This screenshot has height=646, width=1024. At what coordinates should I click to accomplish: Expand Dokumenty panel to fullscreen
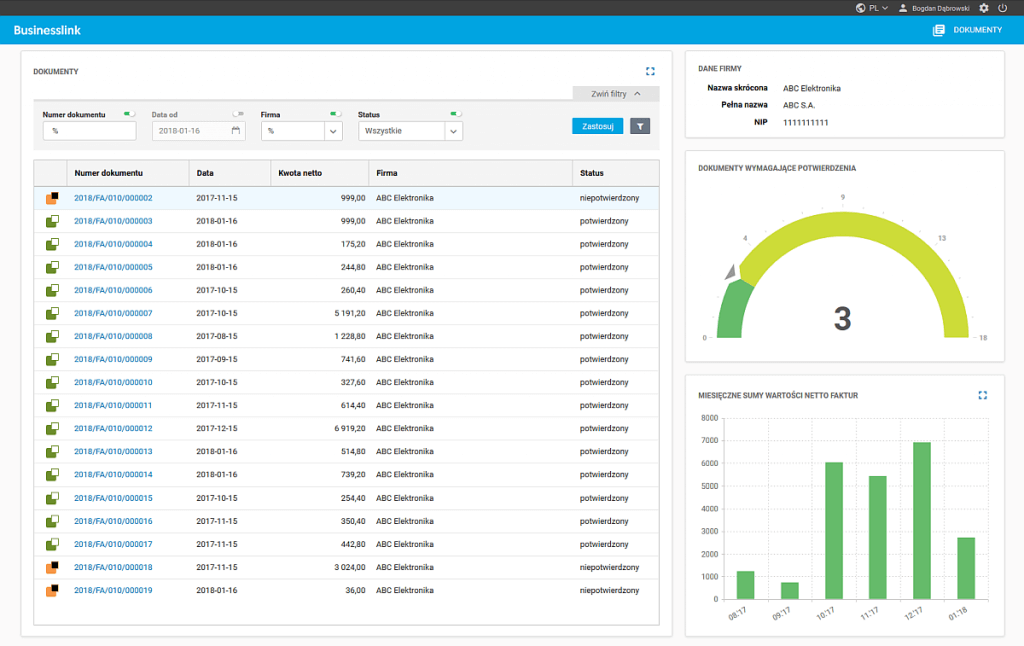(650, 71)
